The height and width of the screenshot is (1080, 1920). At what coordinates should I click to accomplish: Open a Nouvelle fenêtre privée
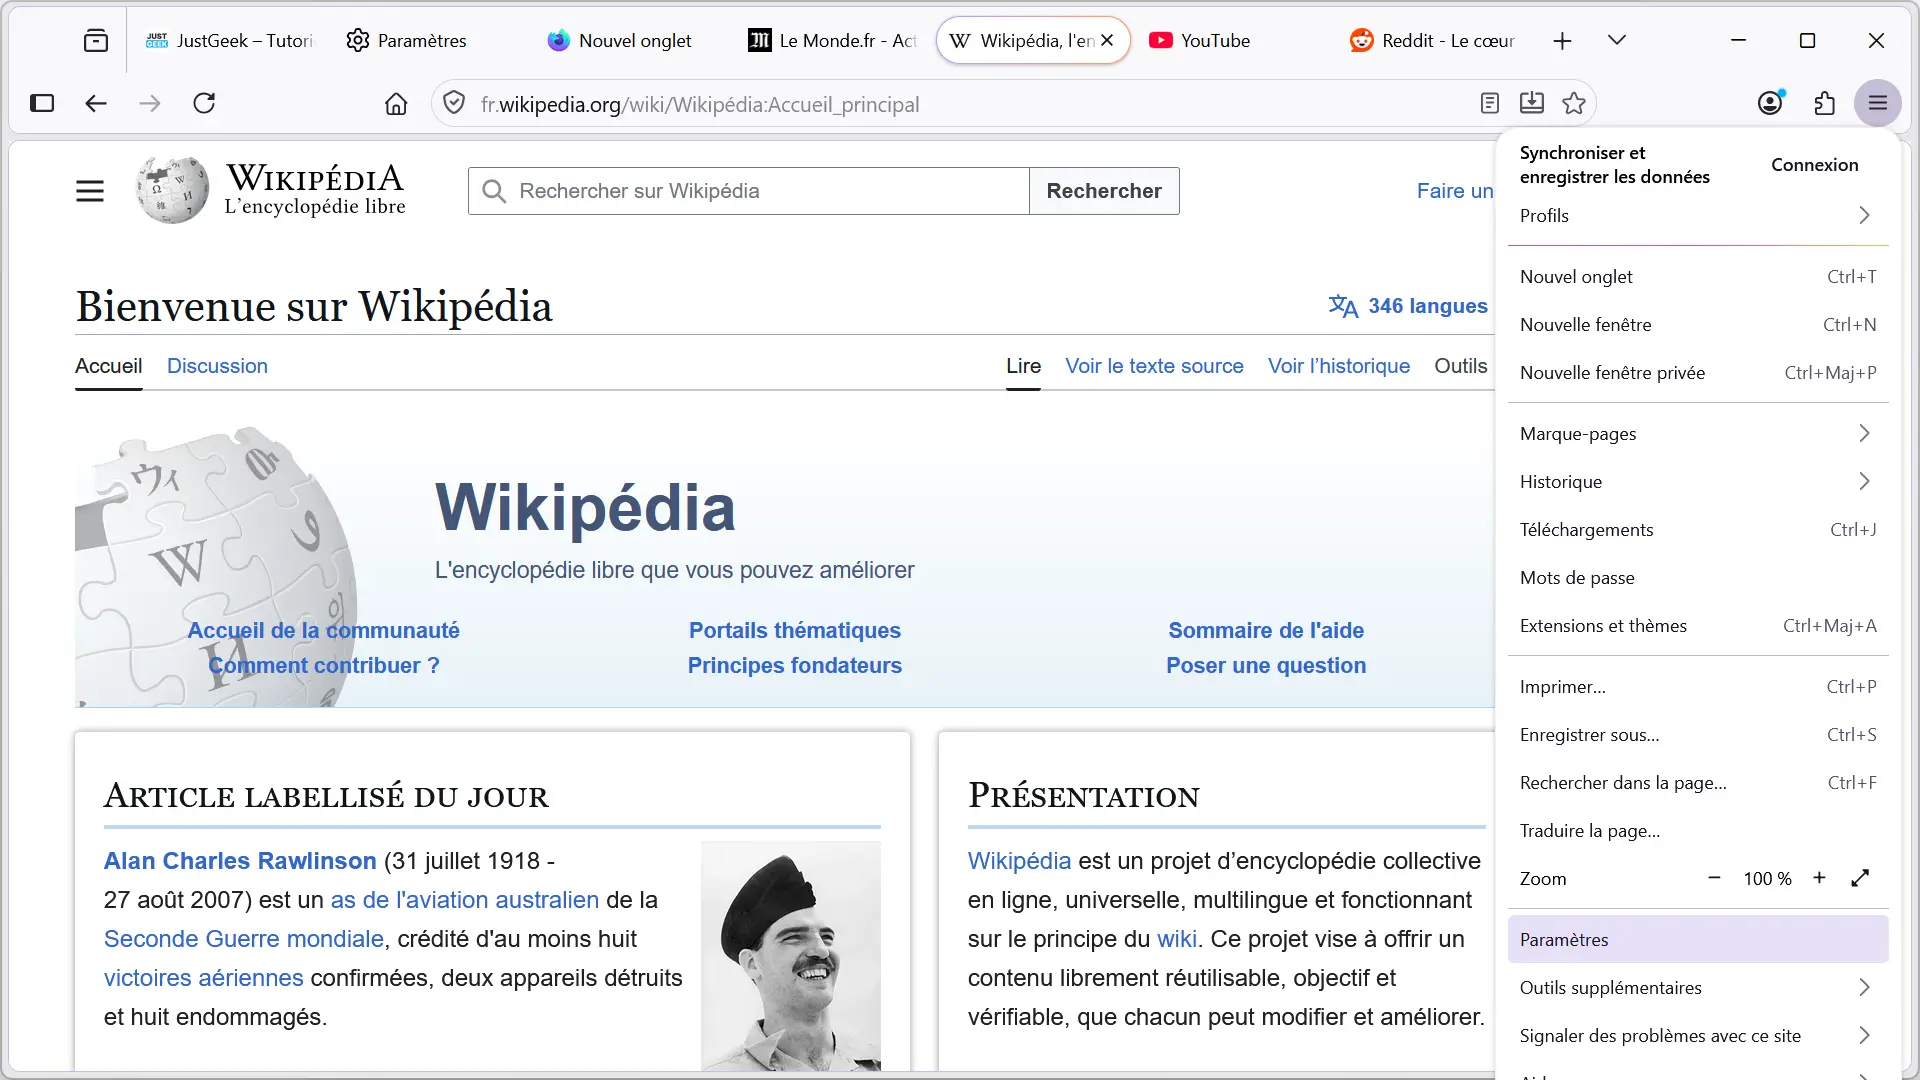pos(1697,373)
